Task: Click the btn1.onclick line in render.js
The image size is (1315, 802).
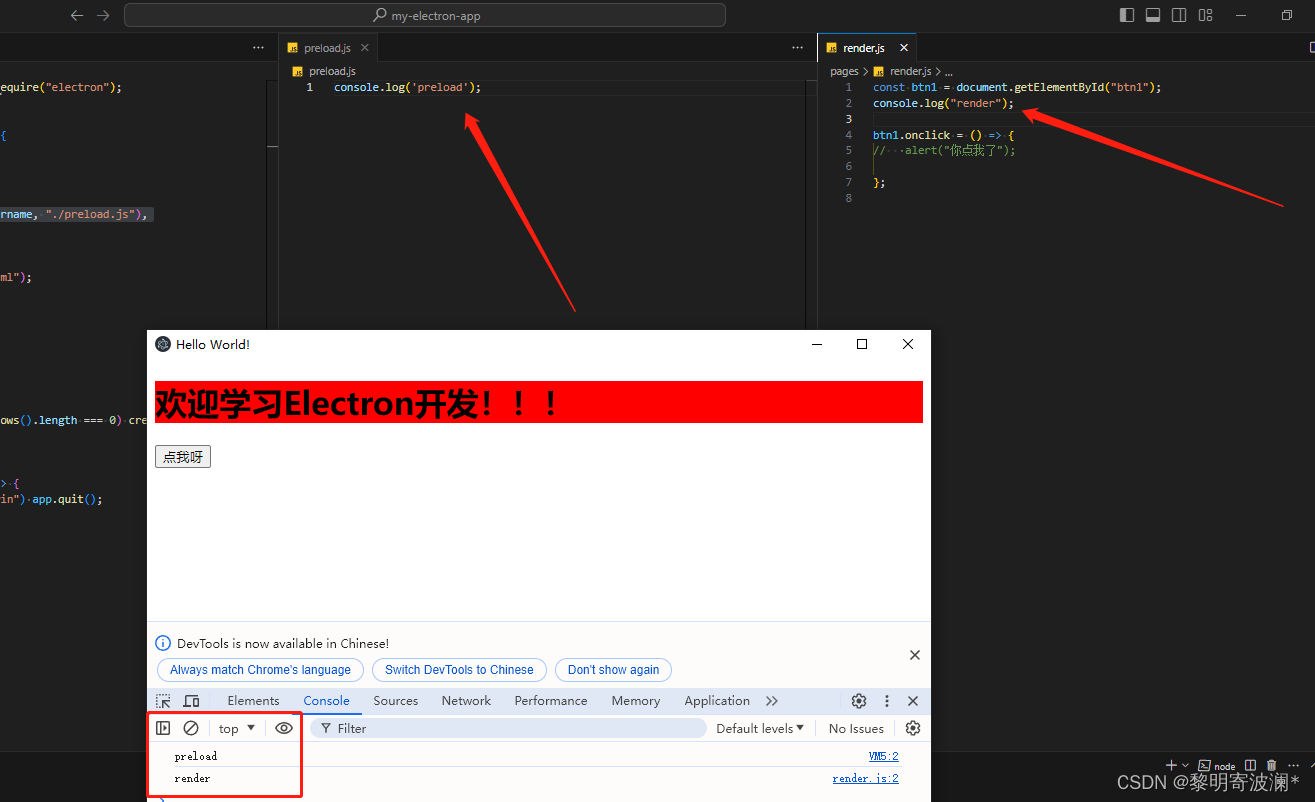Action: [943, 135]
